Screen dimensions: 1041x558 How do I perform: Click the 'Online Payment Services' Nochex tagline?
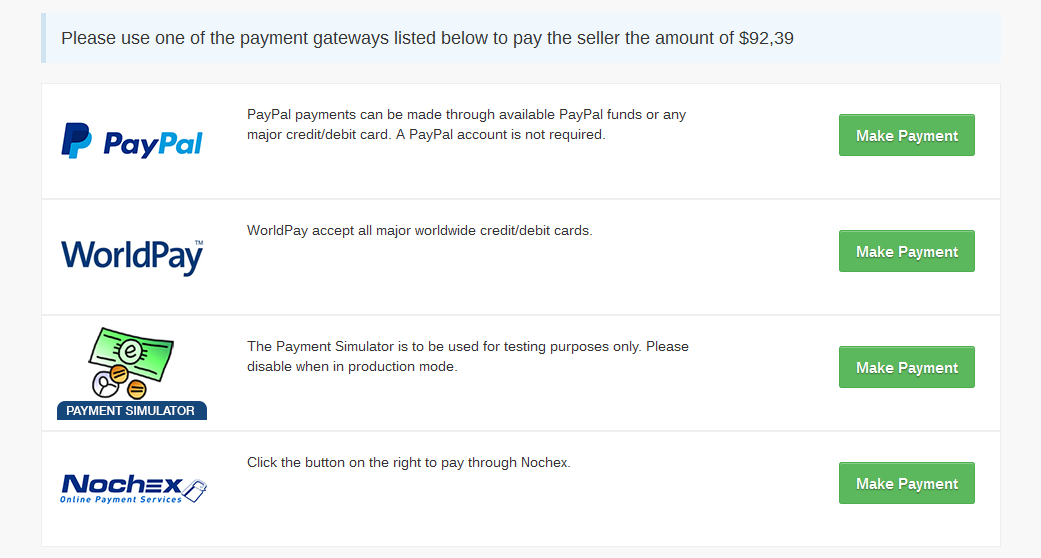pyautogui.click(x=121, y=499)
